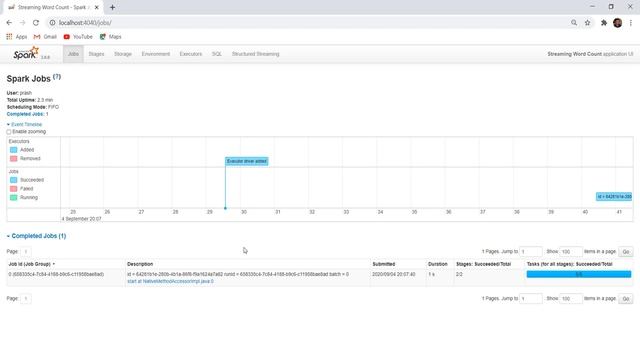
Task: Open the Apps bookmark shortcut
Action: 17,37
